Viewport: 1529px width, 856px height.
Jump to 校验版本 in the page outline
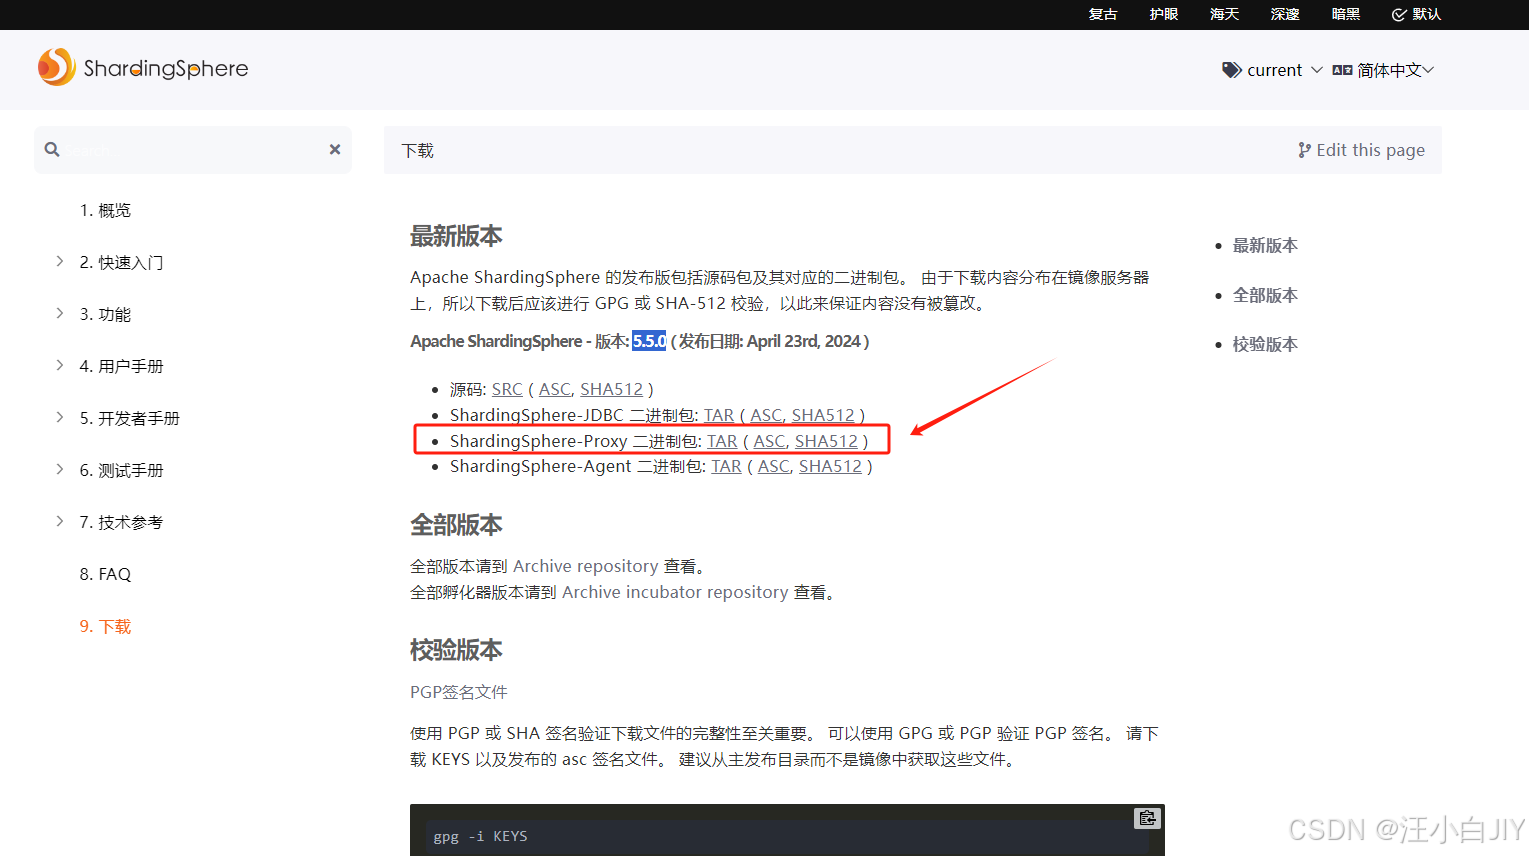click(1265, 344)
